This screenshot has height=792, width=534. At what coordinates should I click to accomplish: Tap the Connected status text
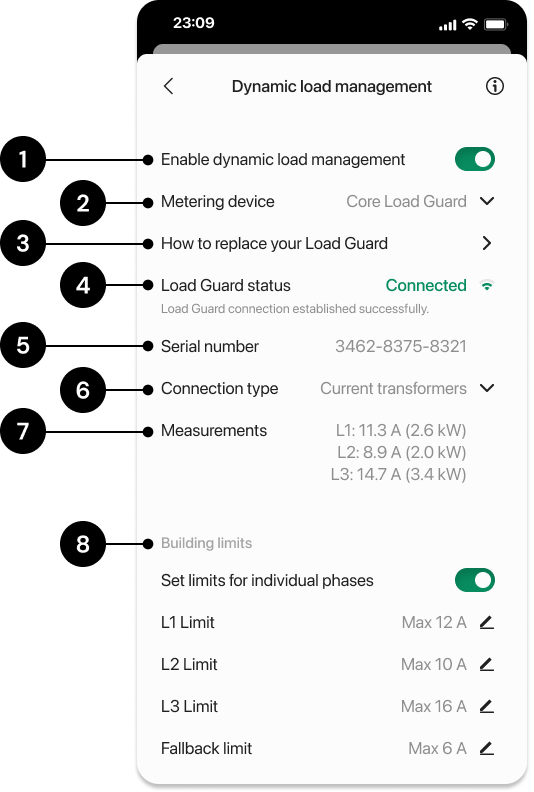pyautogui.click(x=426, y=285)
